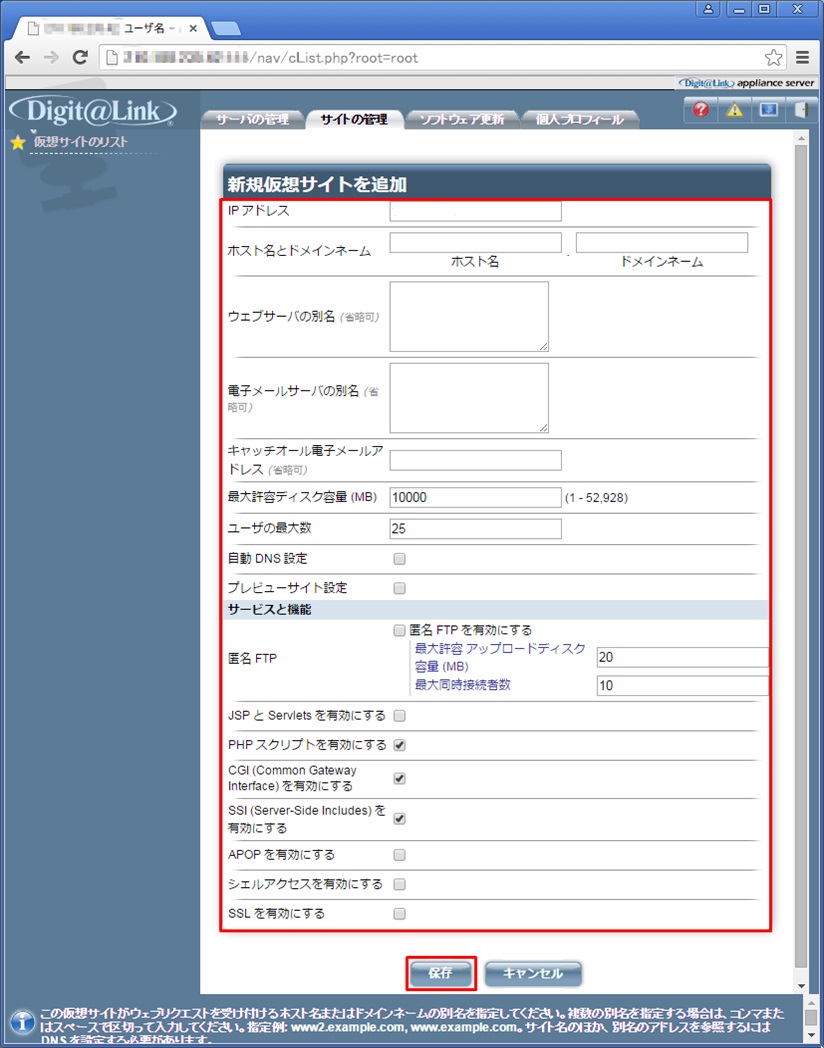Enable 自動 DNS 設定 checkbox
This screenshot has height=1048, width=824.
tap(400, 559)
